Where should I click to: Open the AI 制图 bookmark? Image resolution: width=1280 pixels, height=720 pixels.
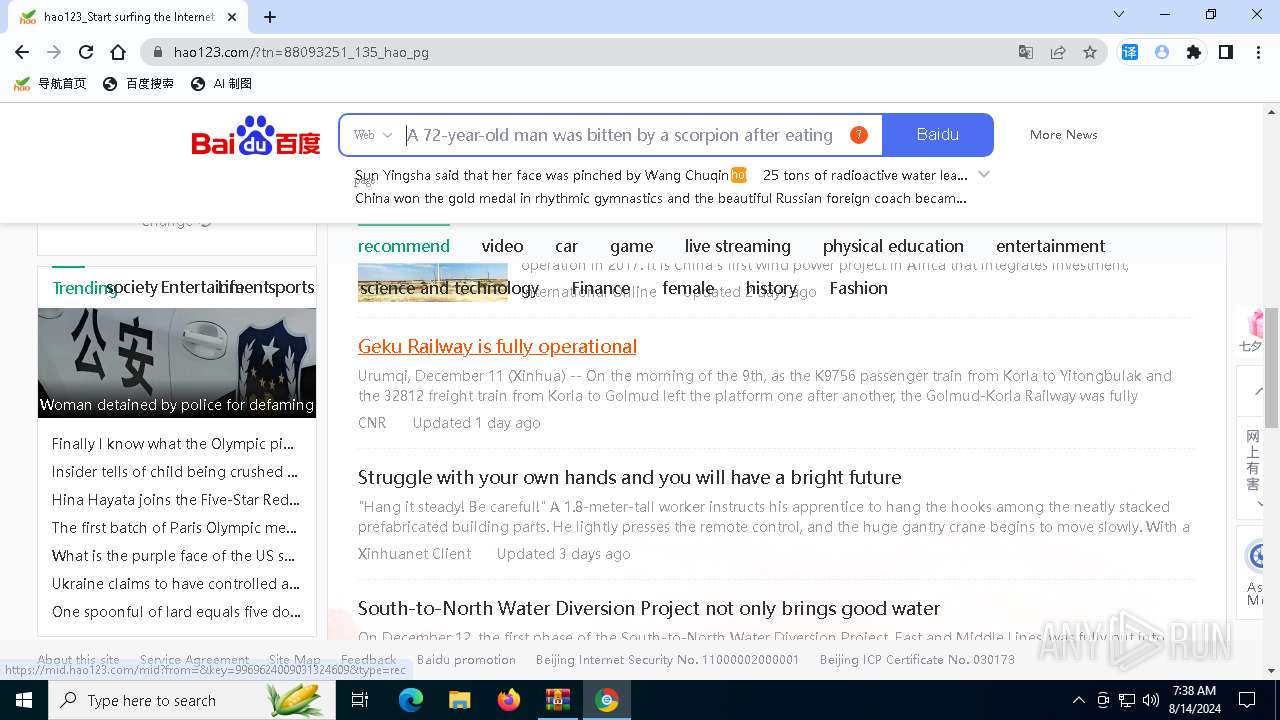tap(221, 84)
